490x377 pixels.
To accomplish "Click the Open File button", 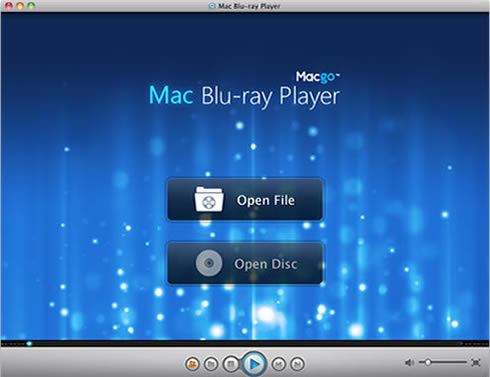I will click(x=245, y=199).
